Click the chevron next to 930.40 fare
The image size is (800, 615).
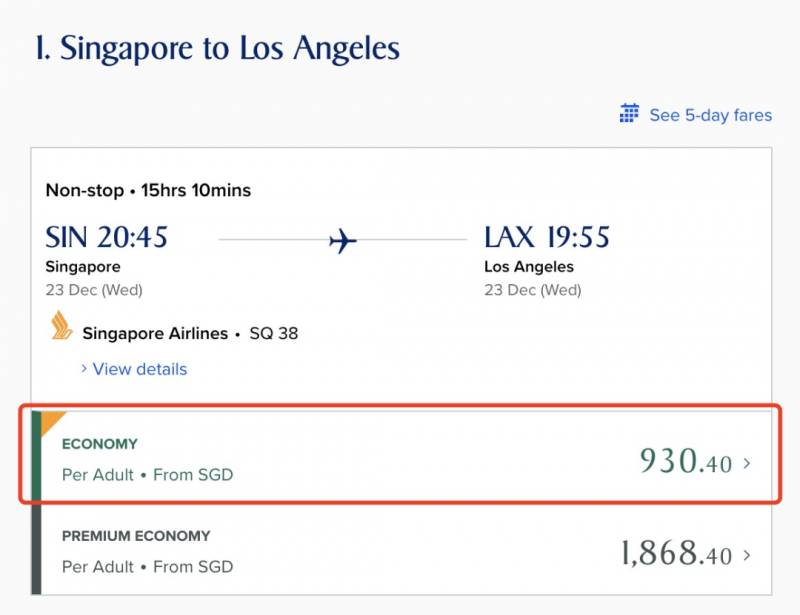(747, 463)
